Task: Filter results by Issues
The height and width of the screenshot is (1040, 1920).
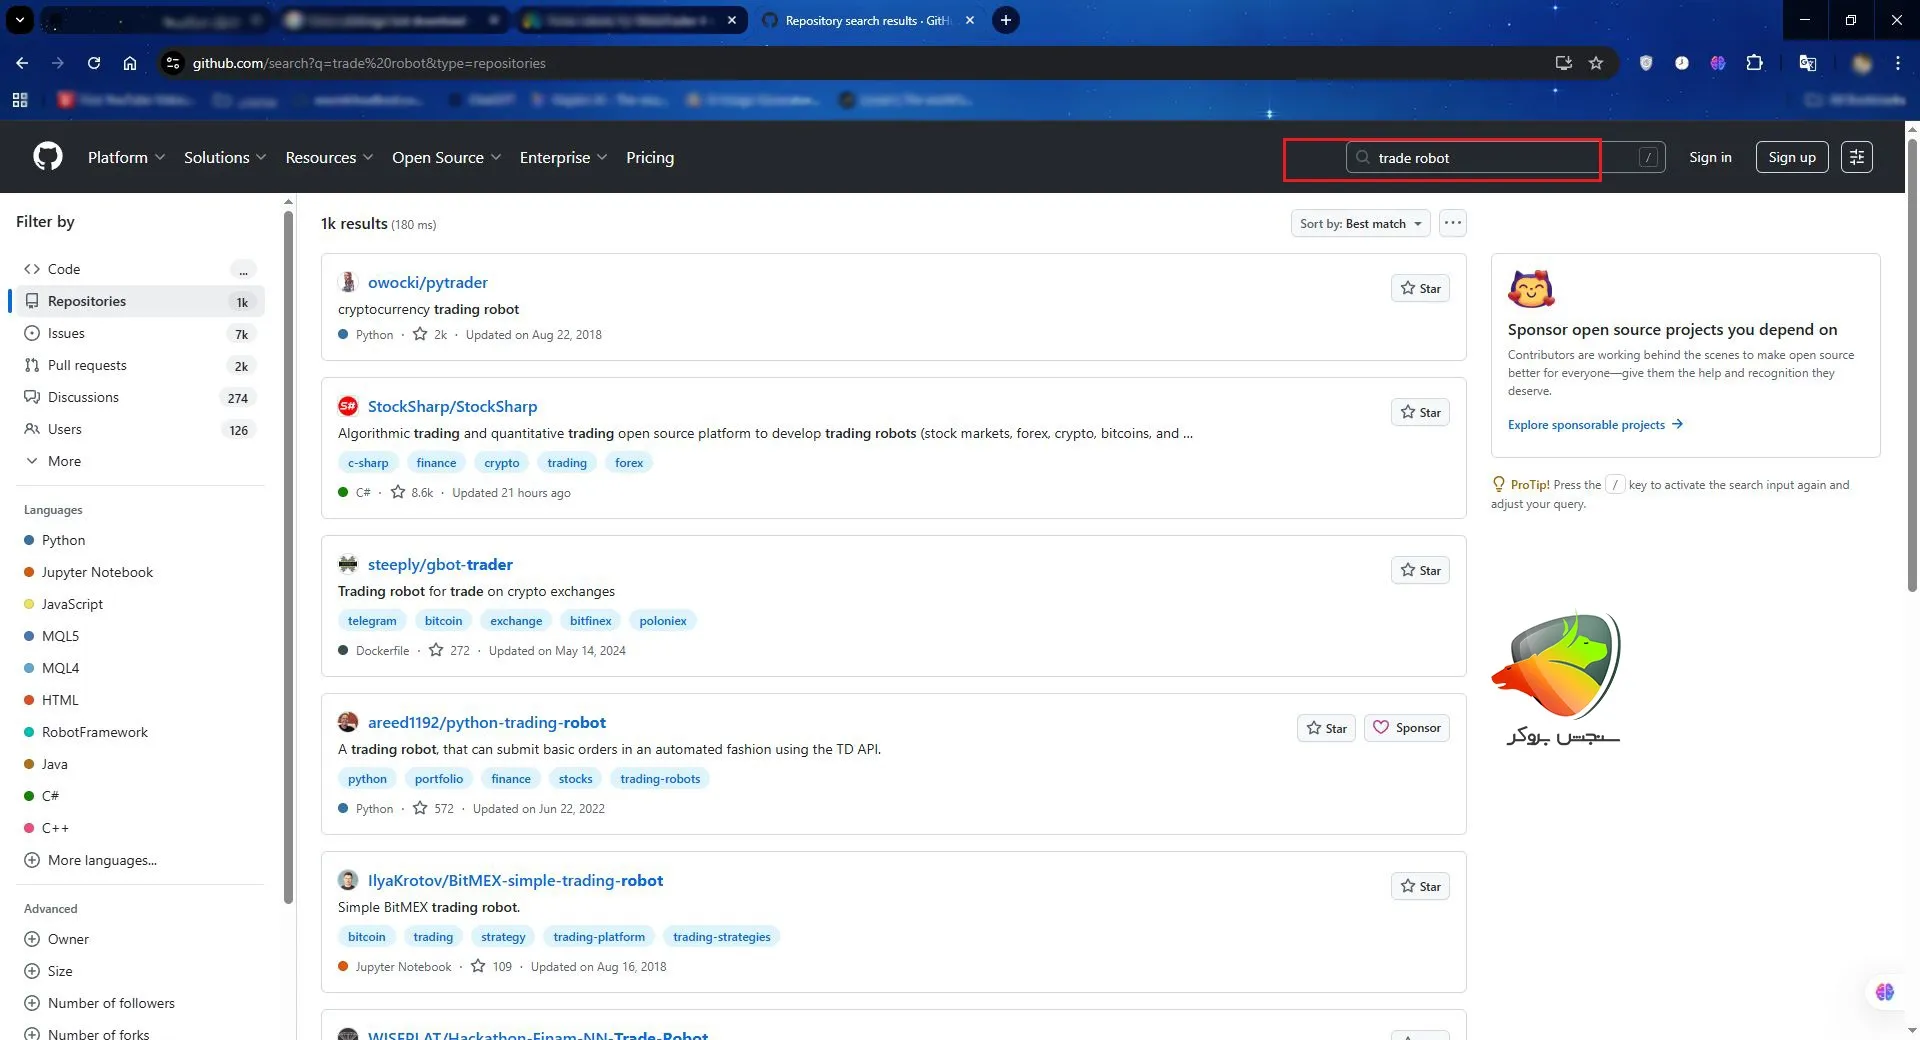Action: coord(66,333)
